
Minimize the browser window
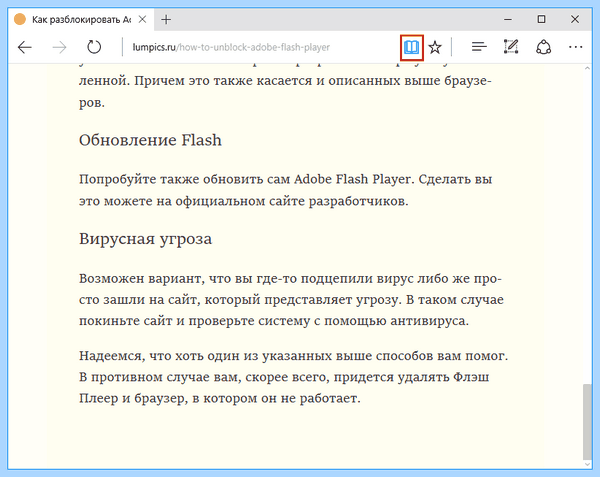coord(508,19)
